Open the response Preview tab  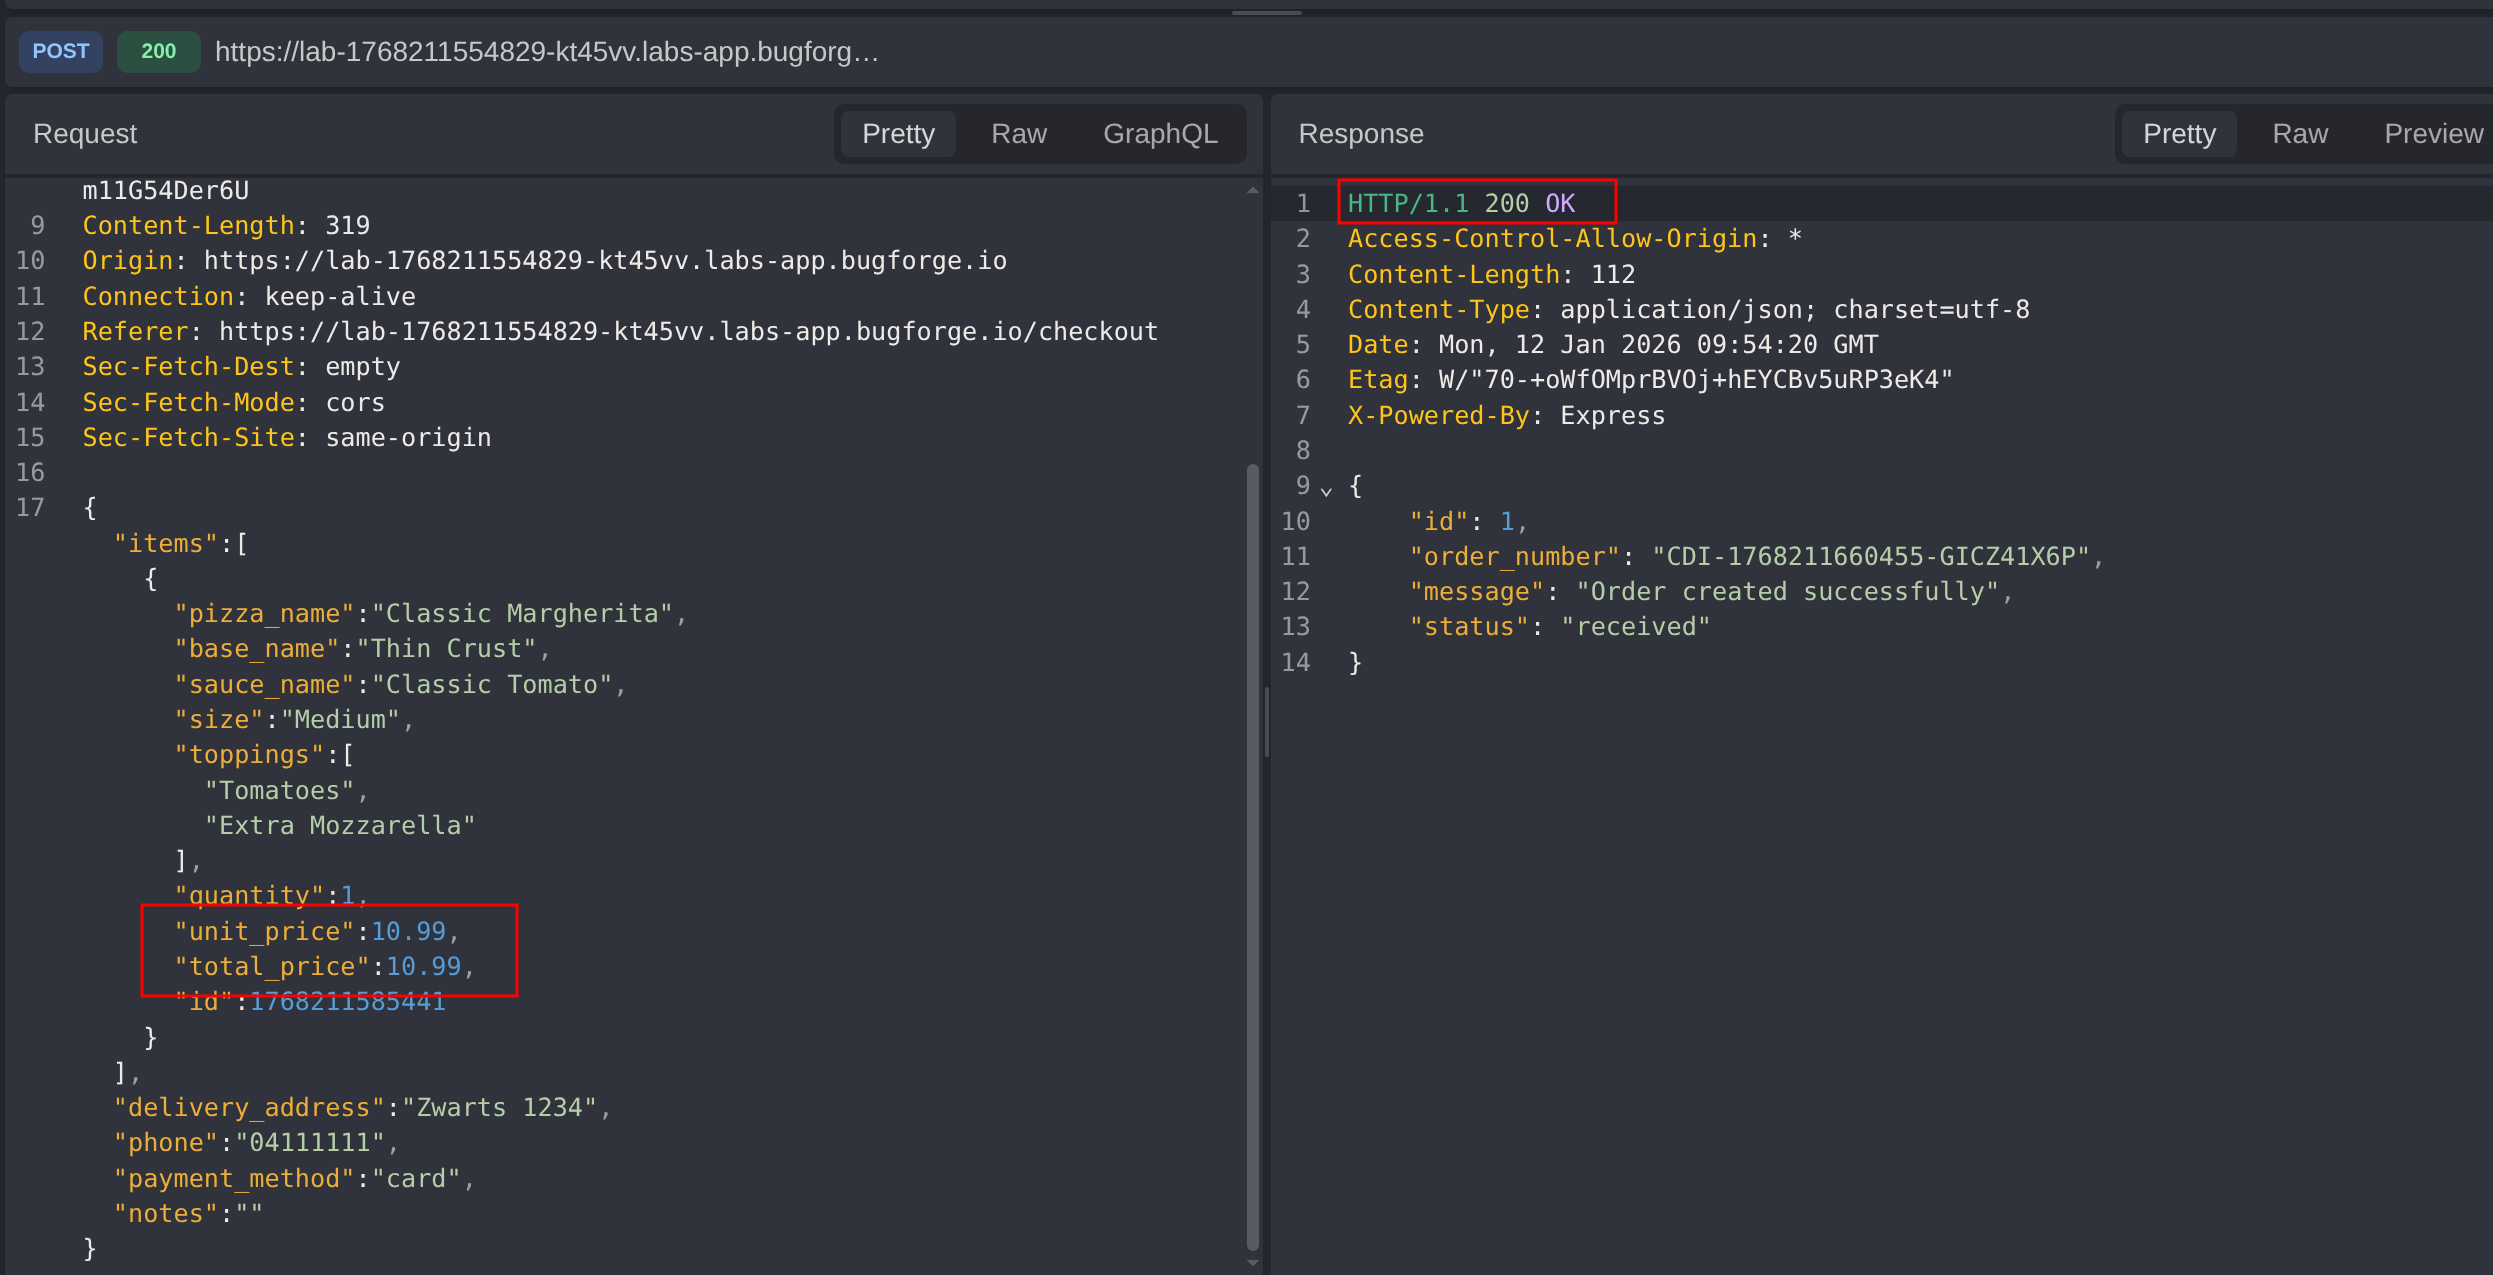coord(2432,134)
